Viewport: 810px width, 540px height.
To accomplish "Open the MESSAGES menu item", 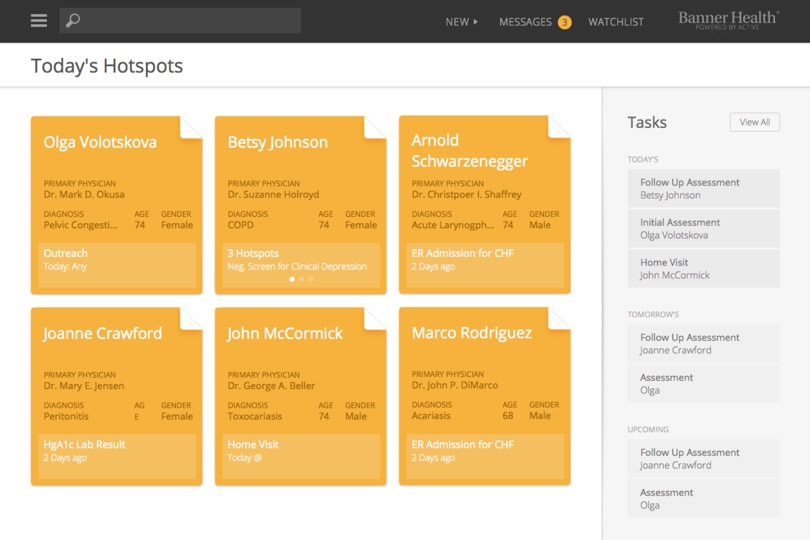I will (x=525, y=22).
